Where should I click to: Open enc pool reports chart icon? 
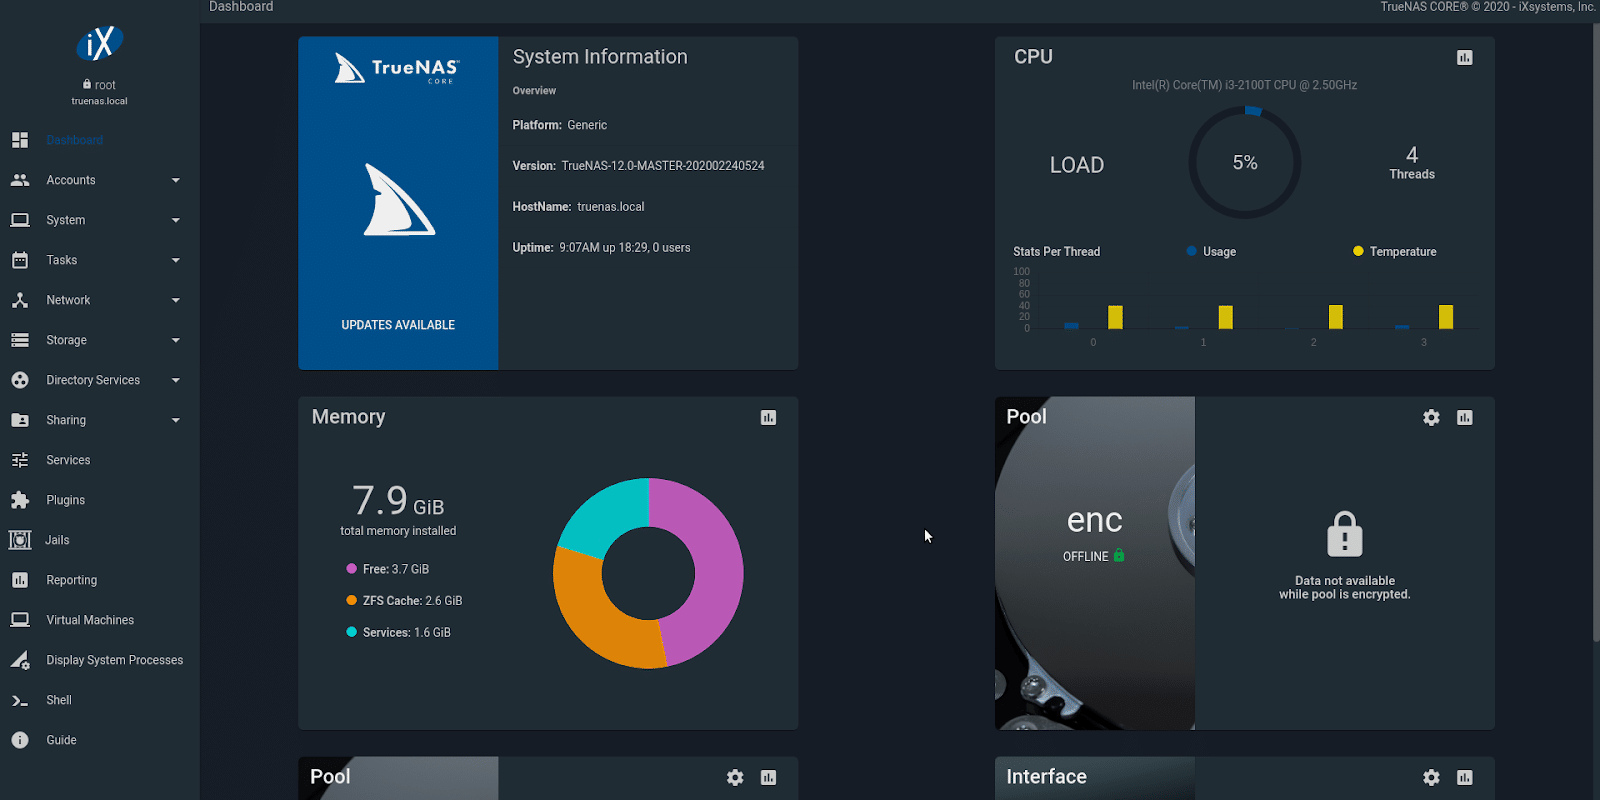(1465, 418)
